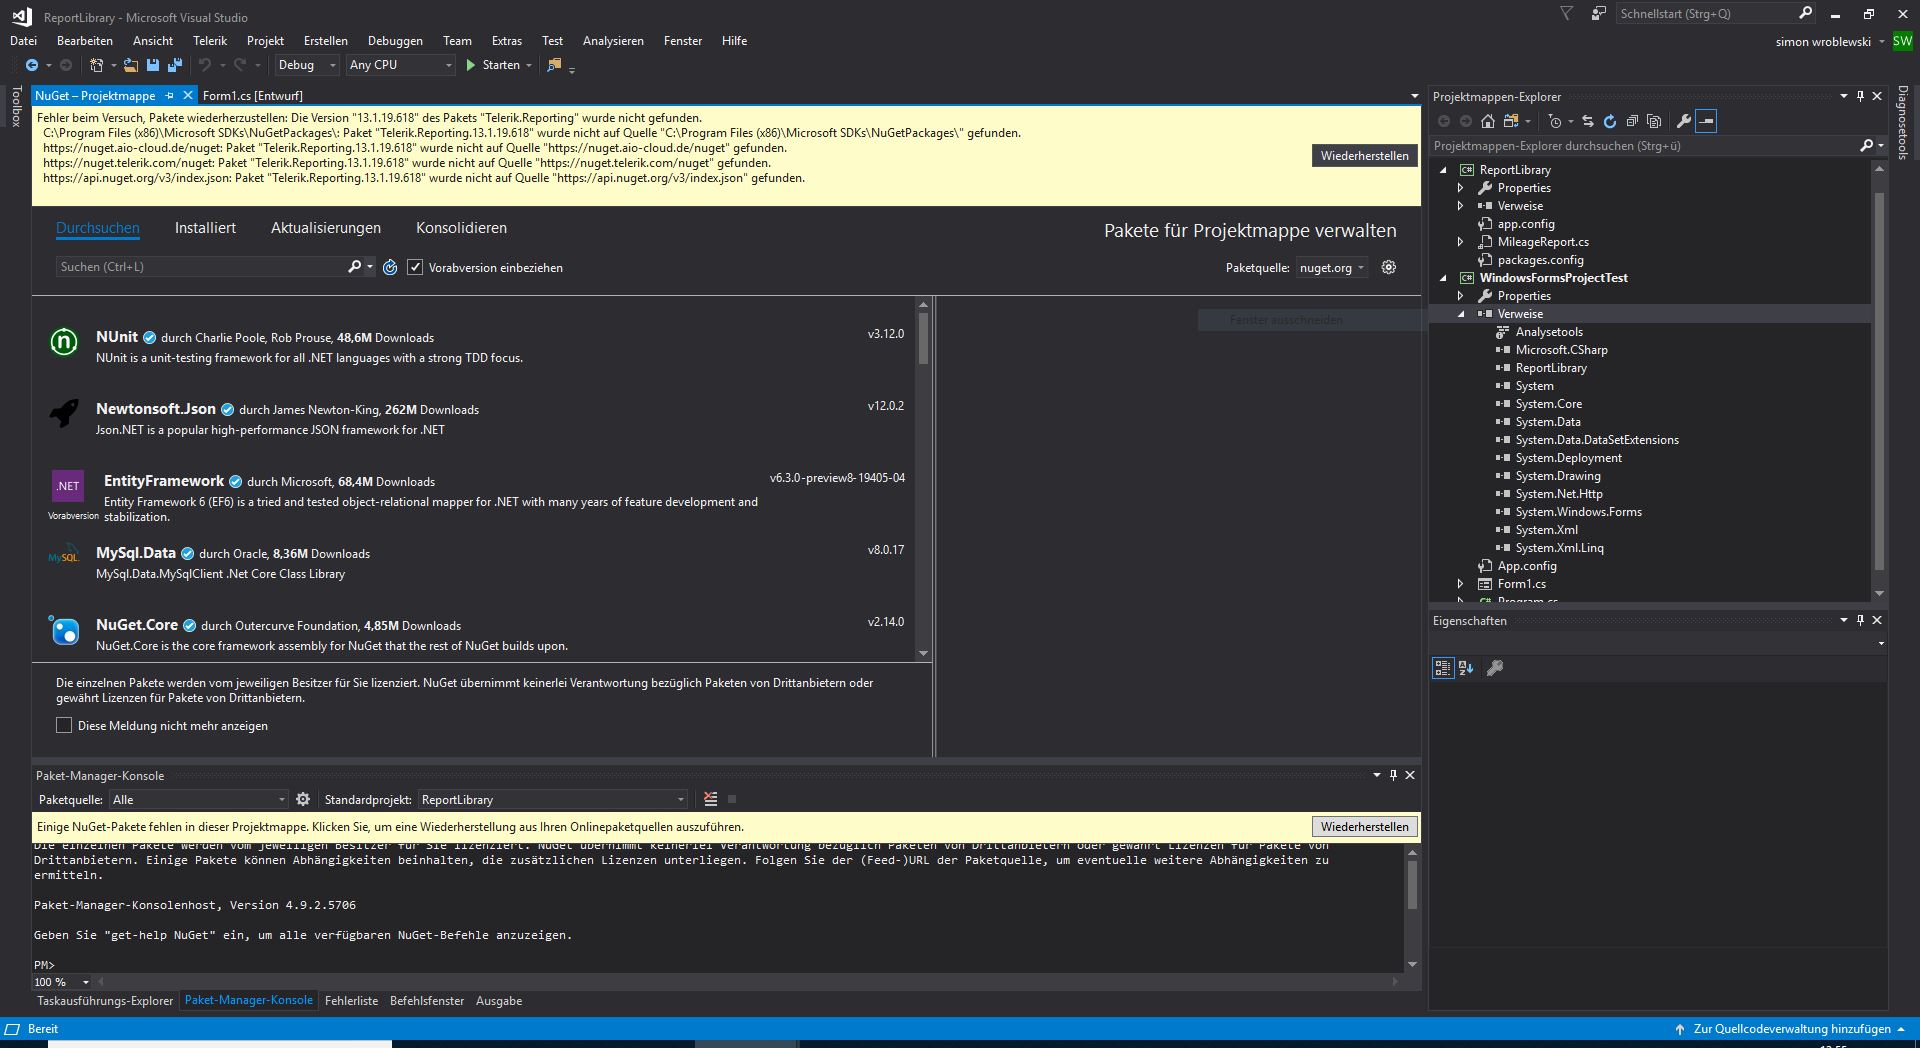Click Wiederherstellen in the top error banner
Screen dimensions: 1920x1048
point(1364,156)
